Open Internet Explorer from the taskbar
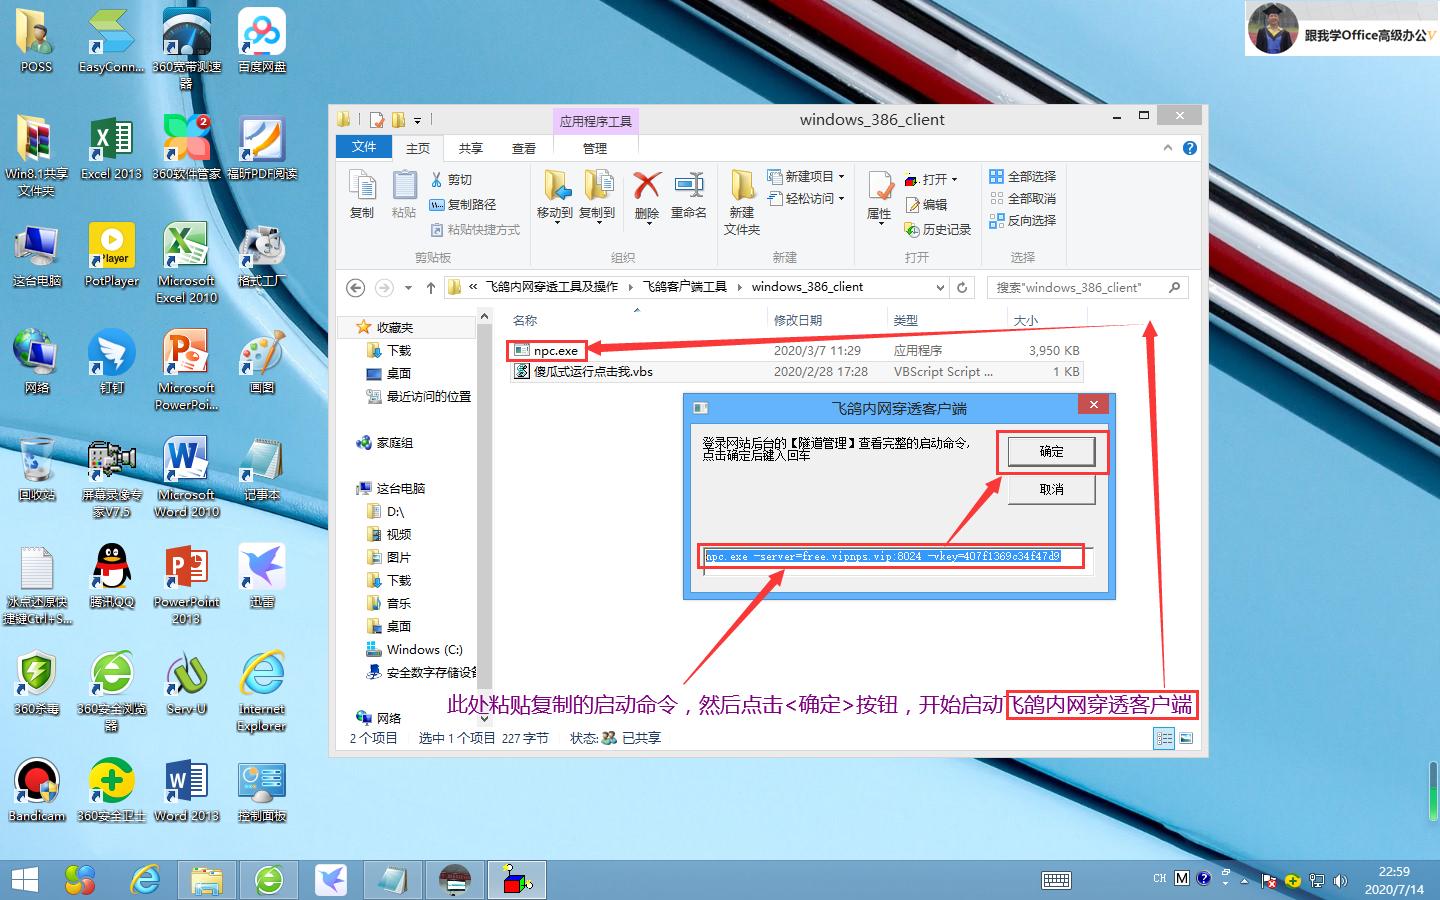Image resolution: width=1440 pixels, height=900 pixels. (144, 879)
